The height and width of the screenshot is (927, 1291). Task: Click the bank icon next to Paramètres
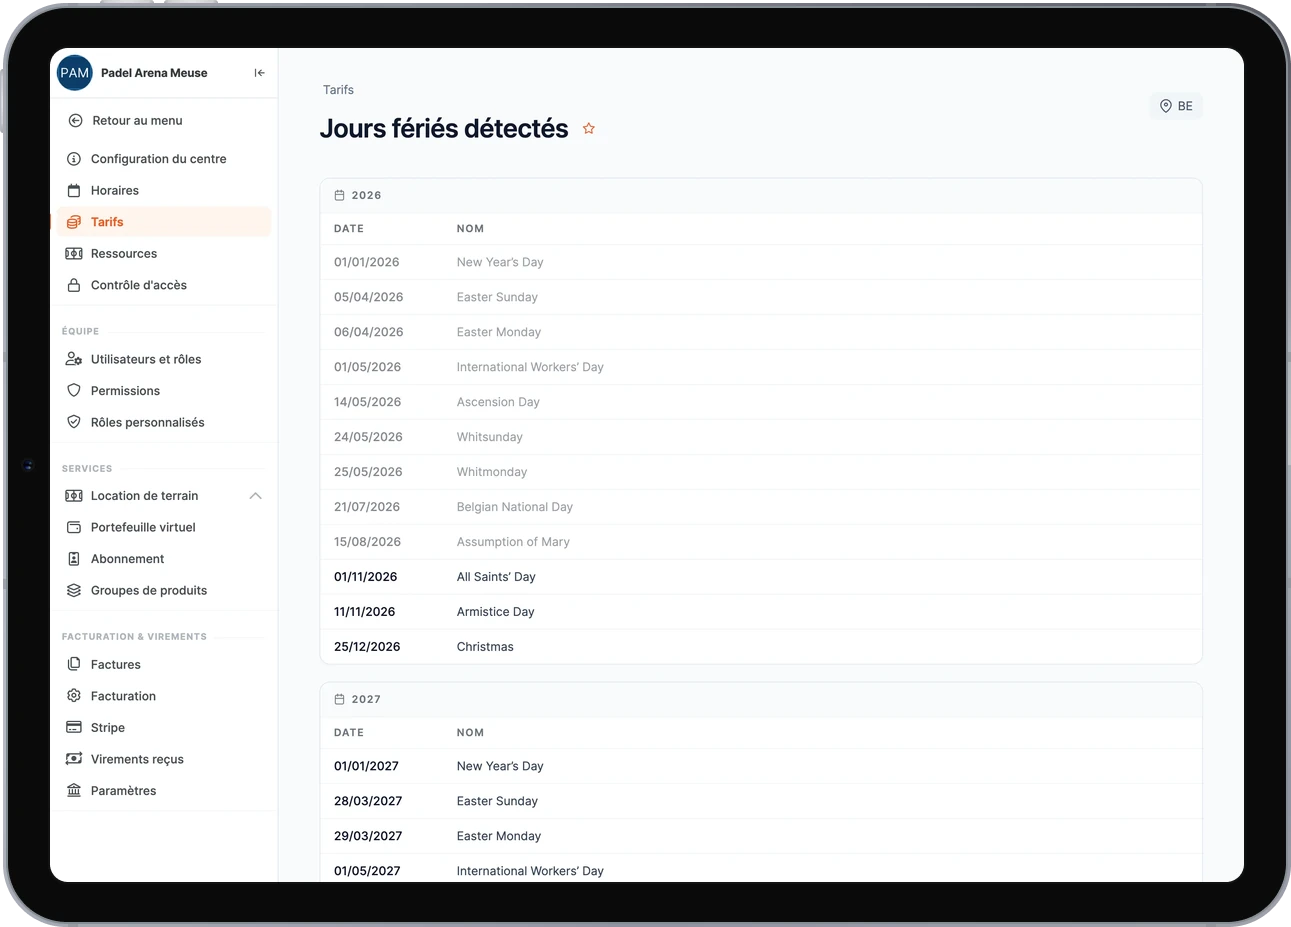[74, 790]
